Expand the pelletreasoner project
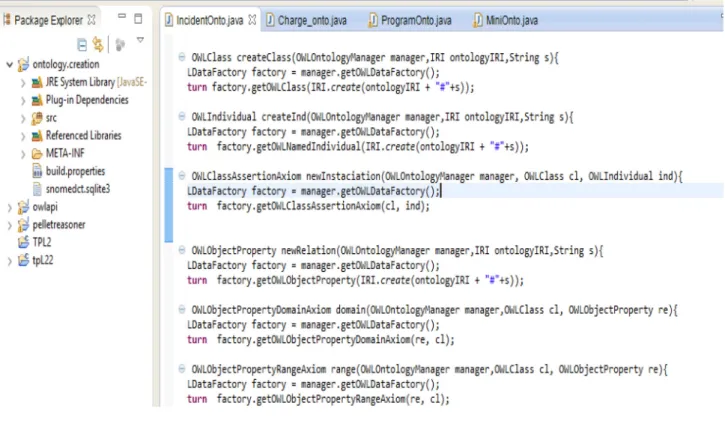Viewport: 725px width, 421px height. tap(9, 226)
